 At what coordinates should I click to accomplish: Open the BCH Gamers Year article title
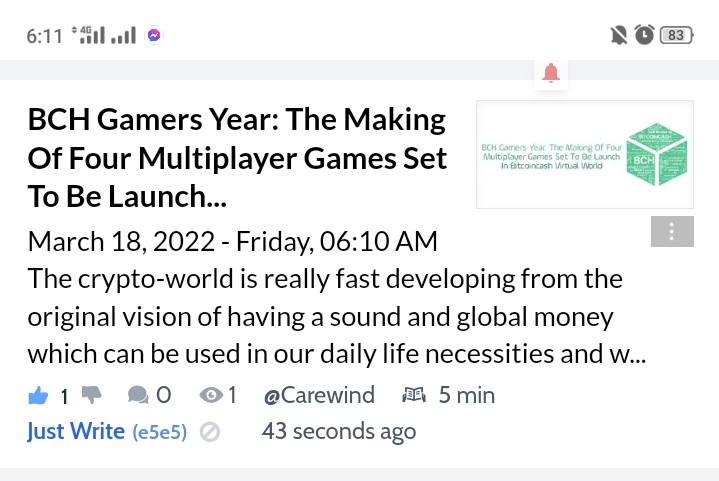[237, 158]
